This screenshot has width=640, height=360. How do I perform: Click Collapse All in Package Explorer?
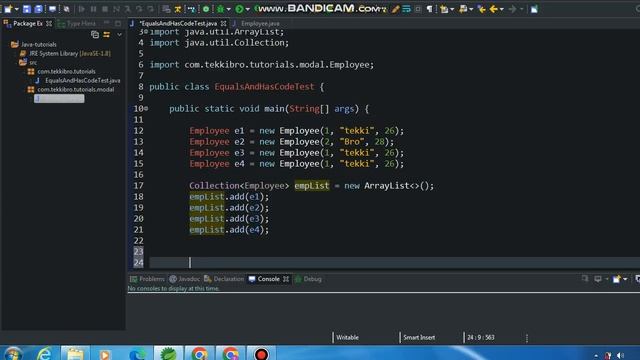(95, 35)
